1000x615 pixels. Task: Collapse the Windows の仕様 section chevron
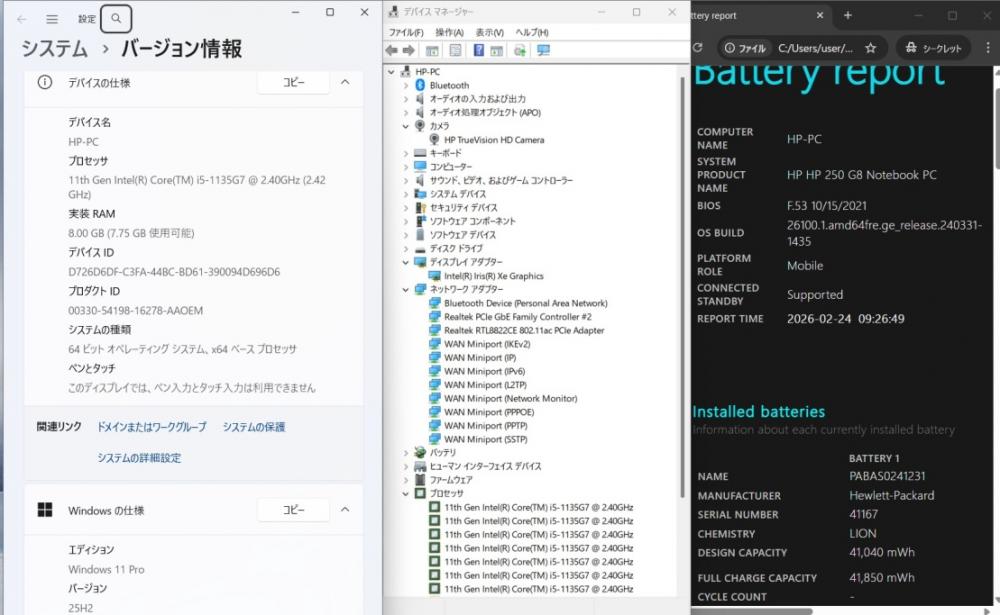point(345,510)
